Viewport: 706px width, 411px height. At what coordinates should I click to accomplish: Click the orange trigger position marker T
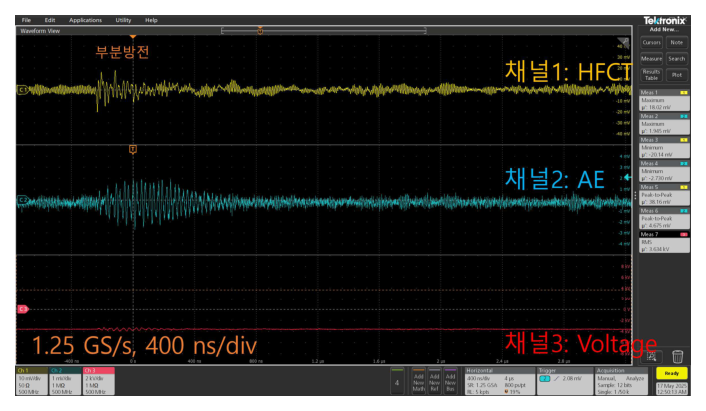coord(132,149)
